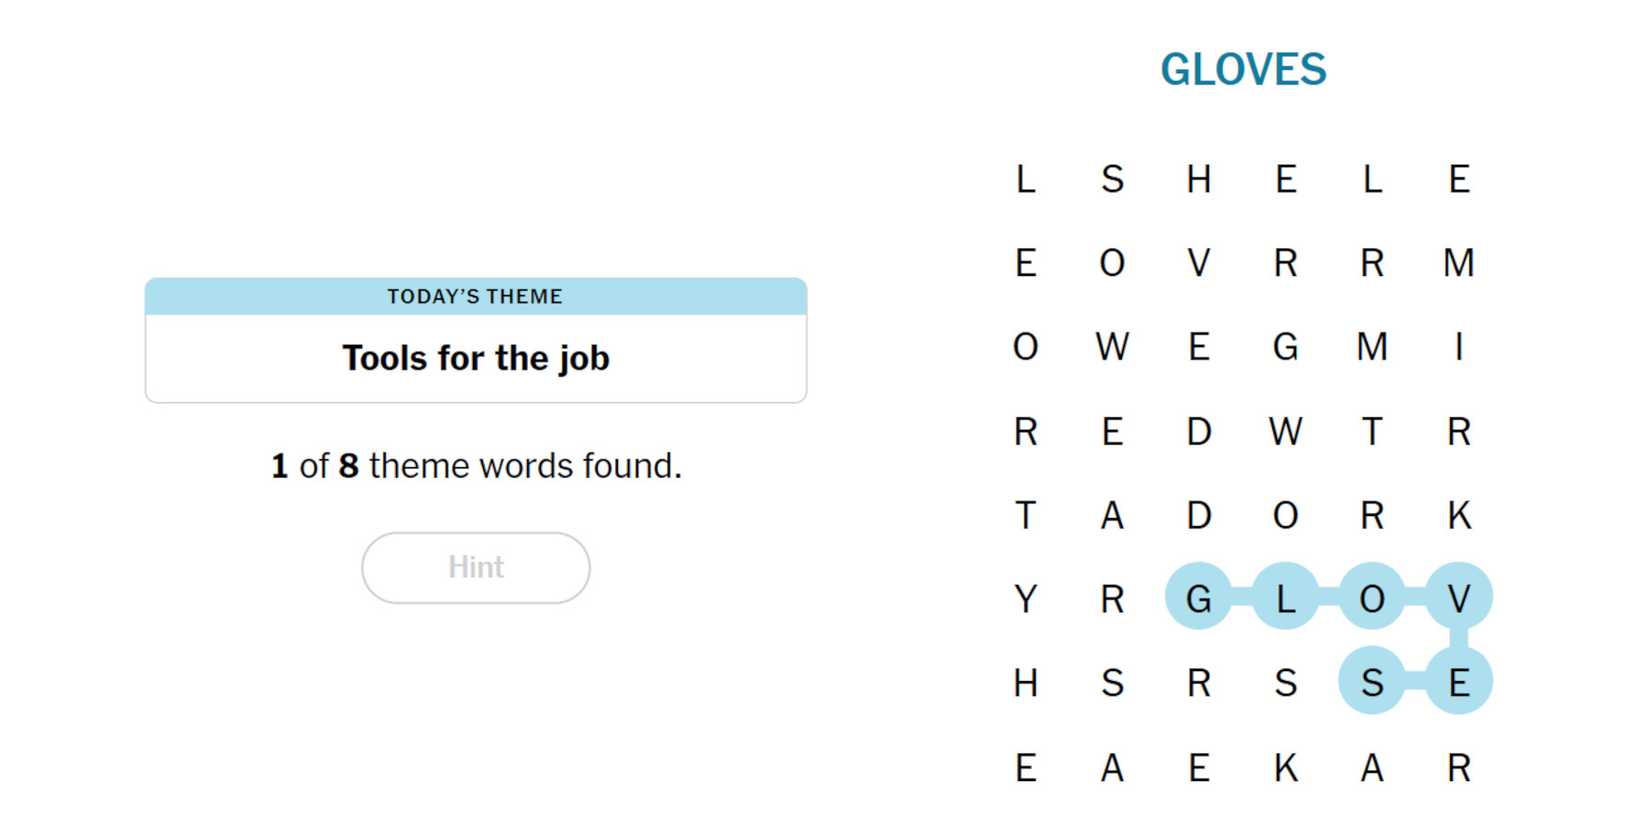Select the unhighlighted letter G in the grid
Image resolution: width=1650 pixels, height=825 pixels.
click(1285, 346)
